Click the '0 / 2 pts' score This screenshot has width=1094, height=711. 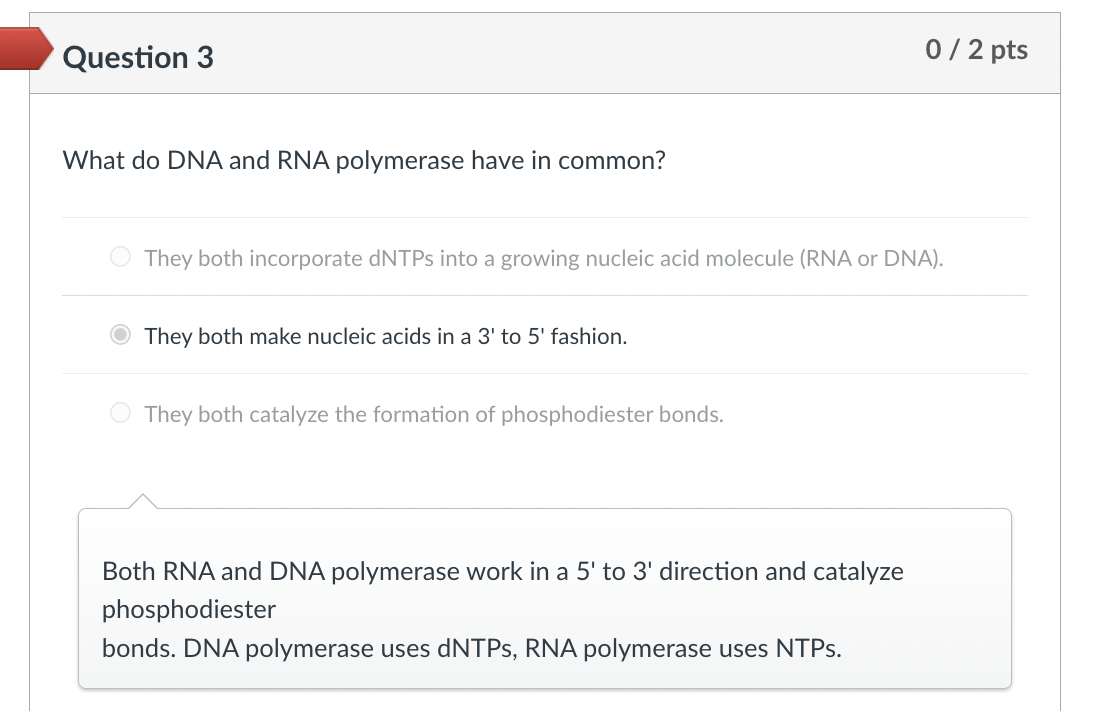pyautogui.click(x=976, y=50)
